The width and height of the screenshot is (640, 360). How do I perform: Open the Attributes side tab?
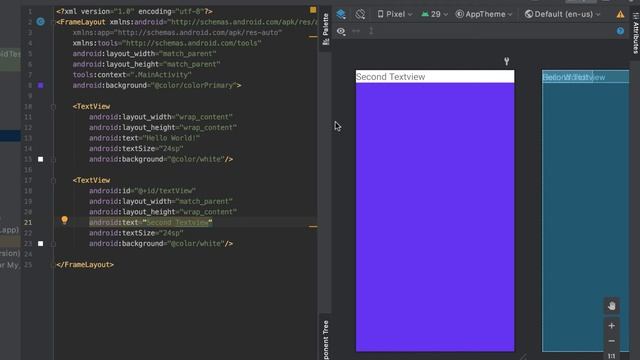pos(636,33)
